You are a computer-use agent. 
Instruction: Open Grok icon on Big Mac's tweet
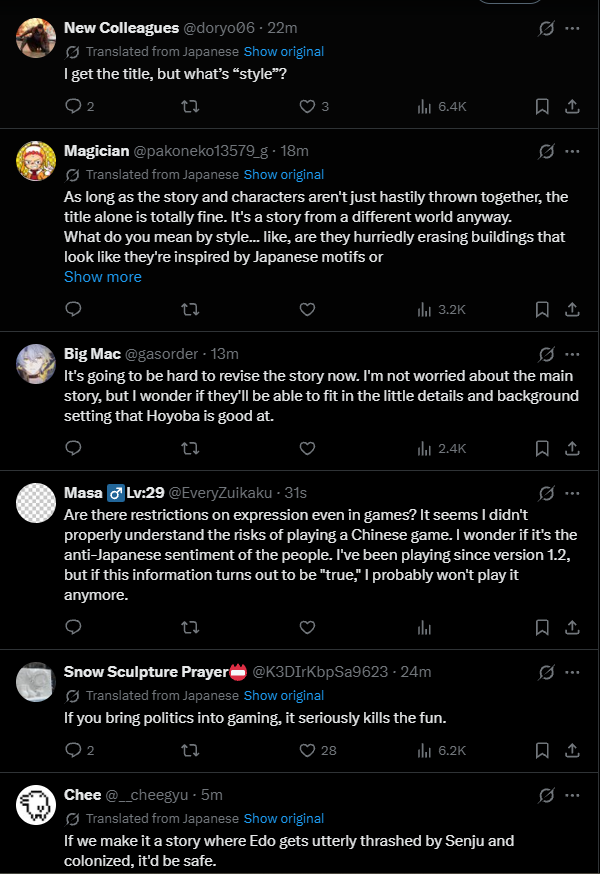click(546, 354)
